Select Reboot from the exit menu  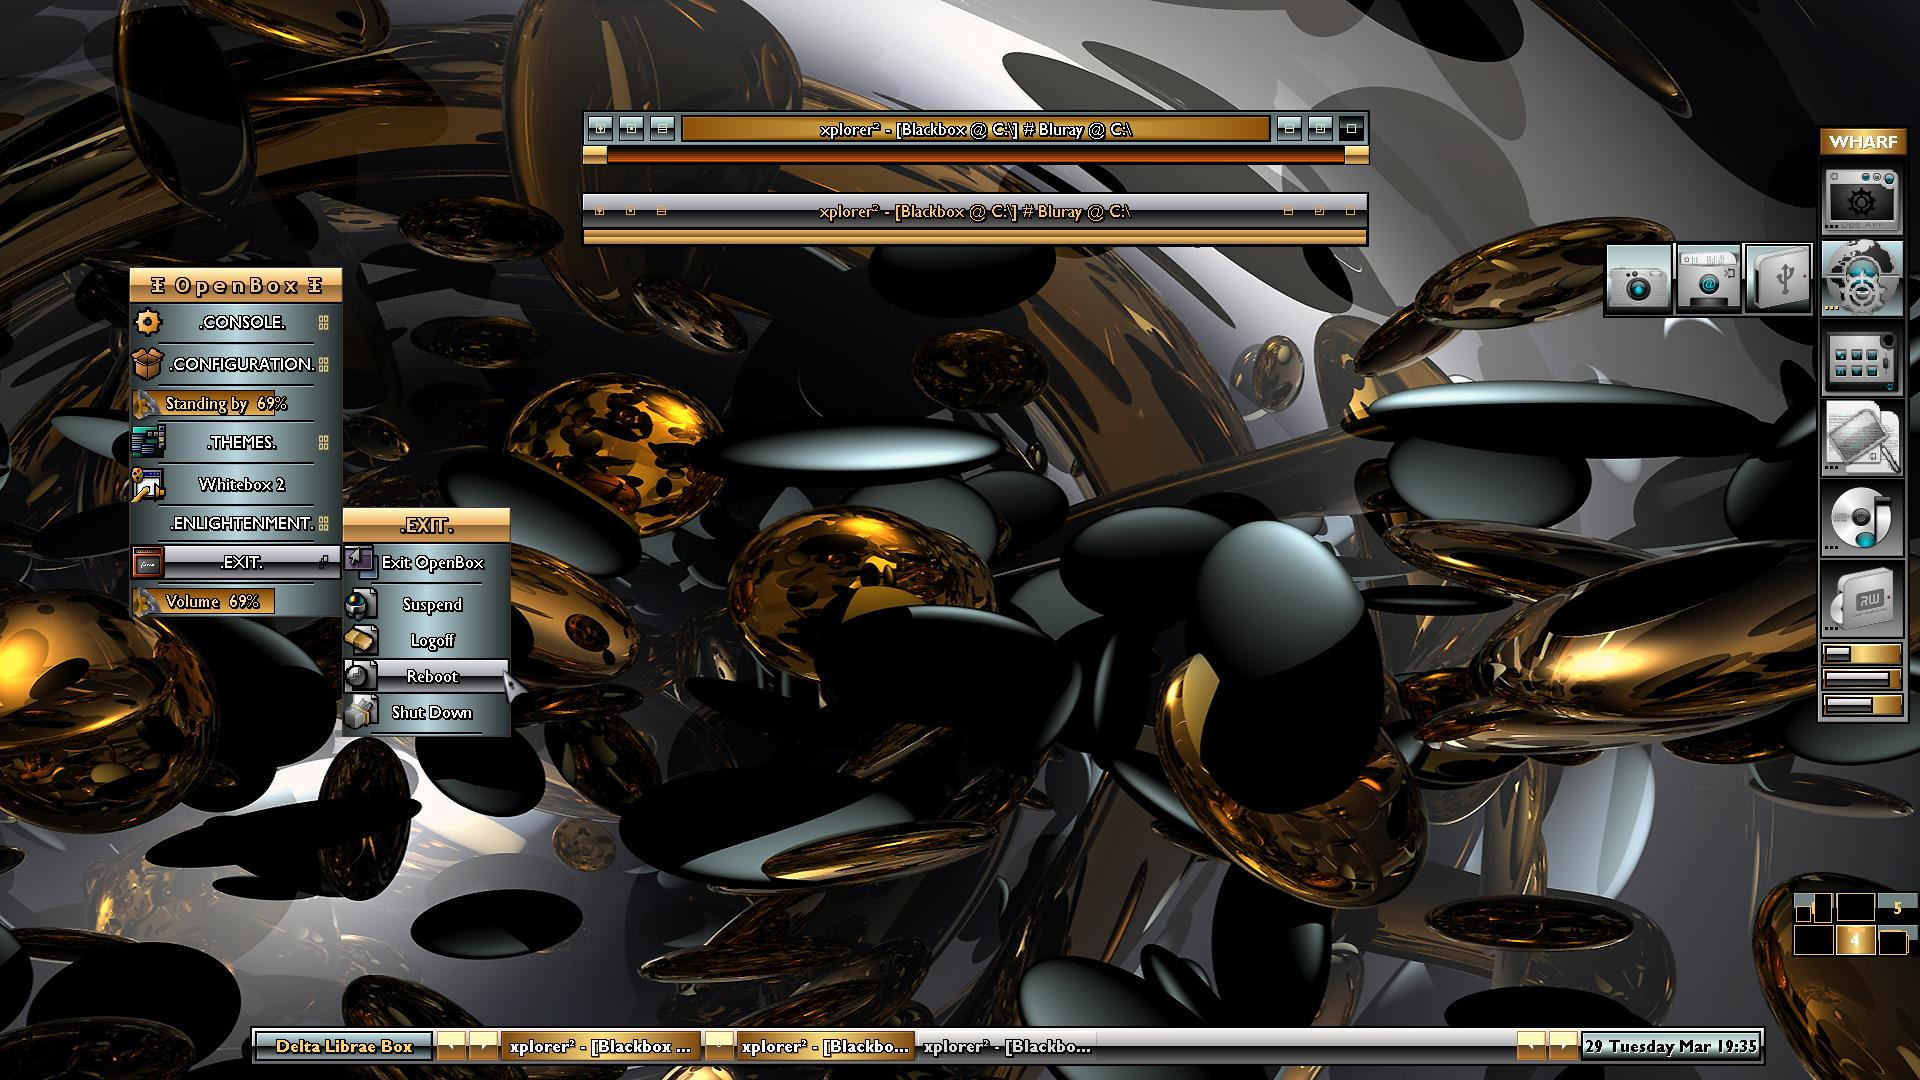(431, 676)
